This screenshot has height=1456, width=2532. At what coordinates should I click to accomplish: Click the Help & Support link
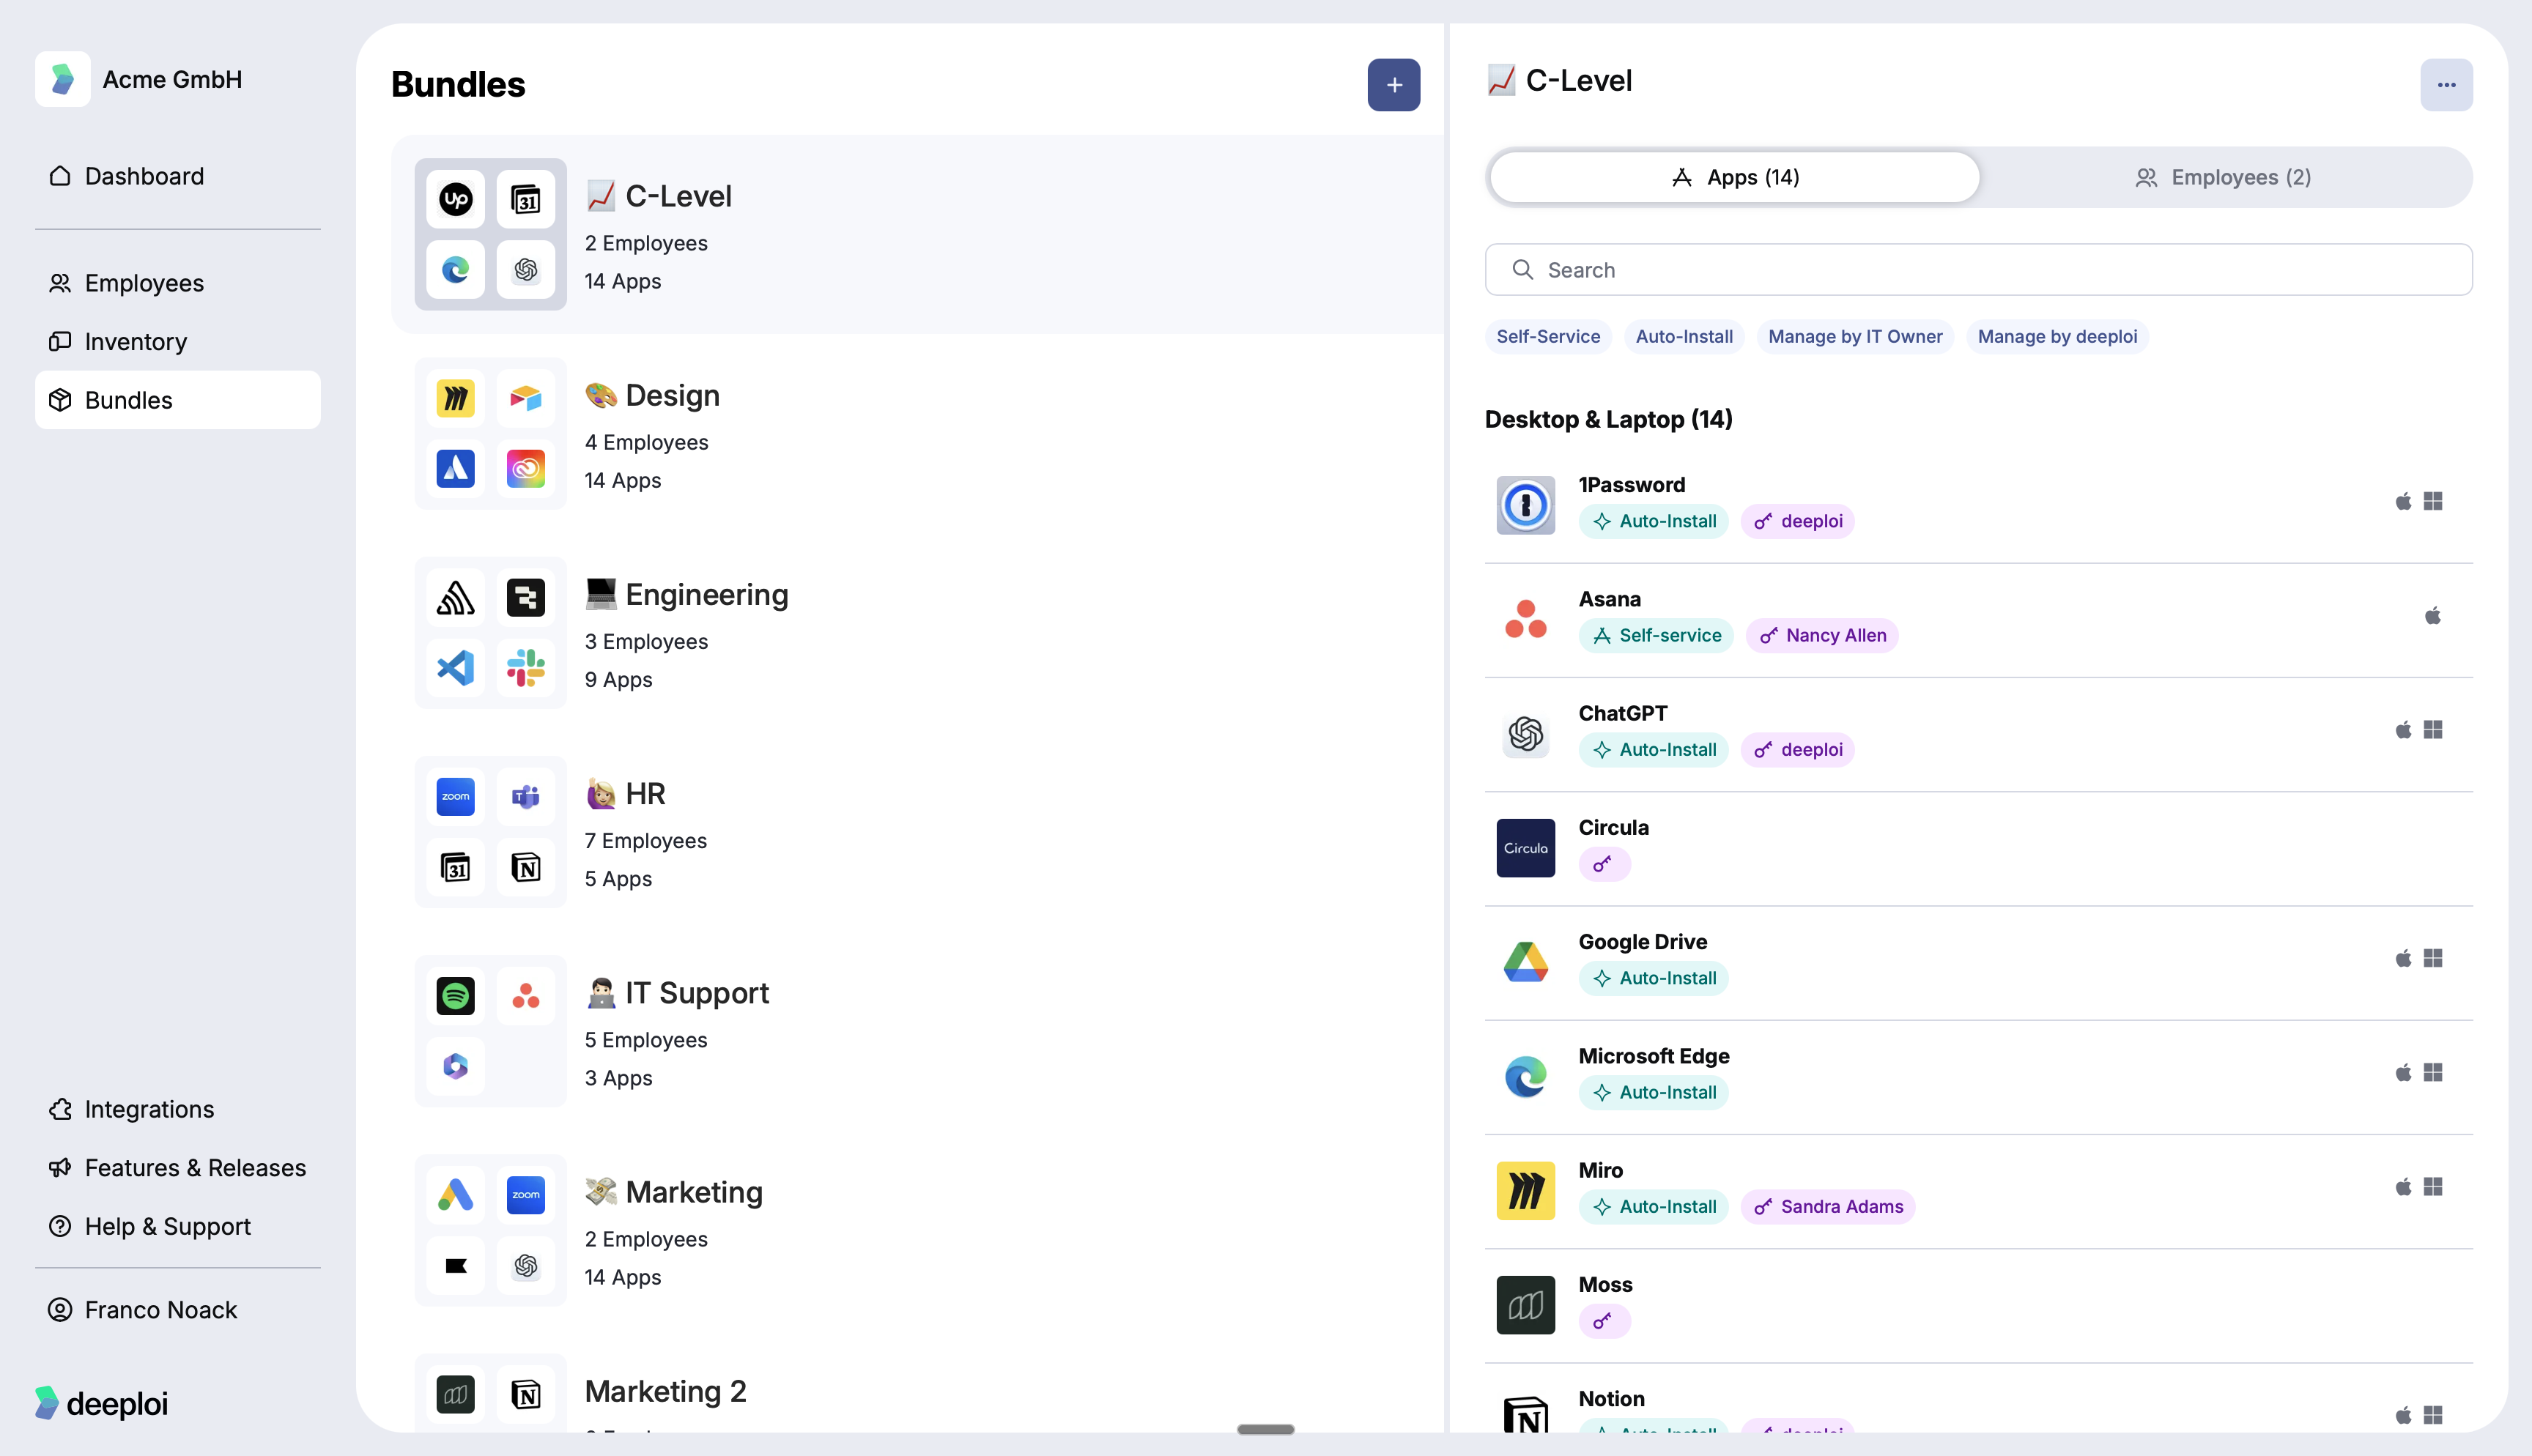click(x=167, y=1226)
